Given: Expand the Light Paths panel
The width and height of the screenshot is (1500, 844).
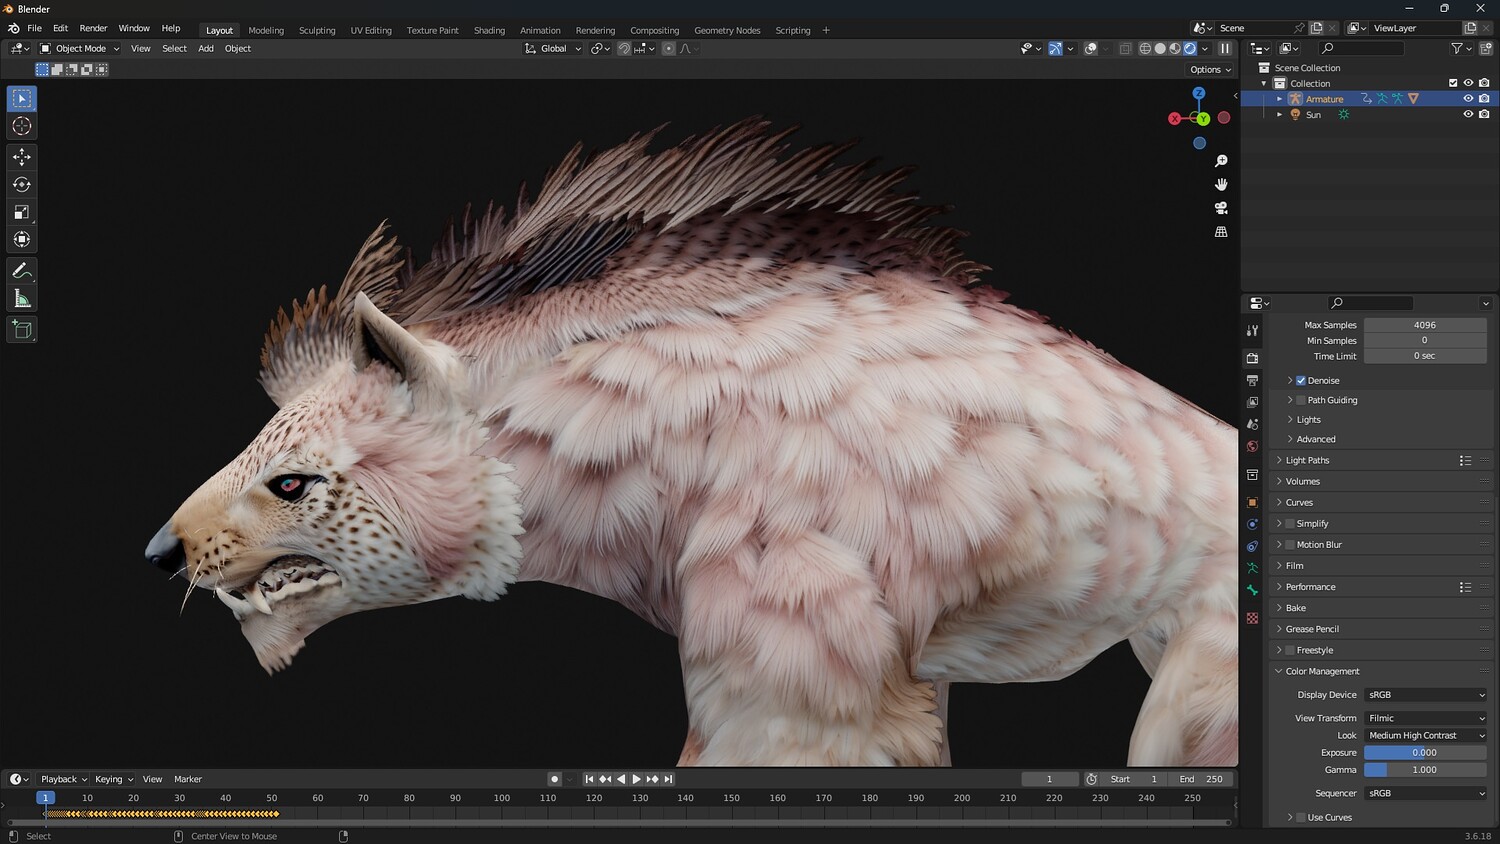Looking at the screenshot, I should pos(1307,461).
